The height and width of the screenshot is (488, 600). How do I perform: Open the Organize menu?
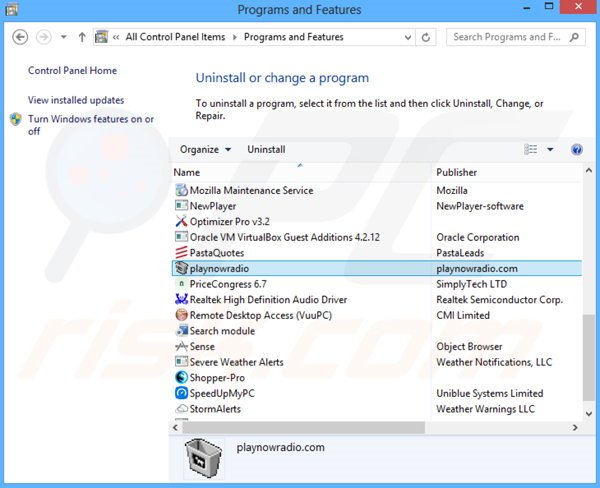[205, 150]
